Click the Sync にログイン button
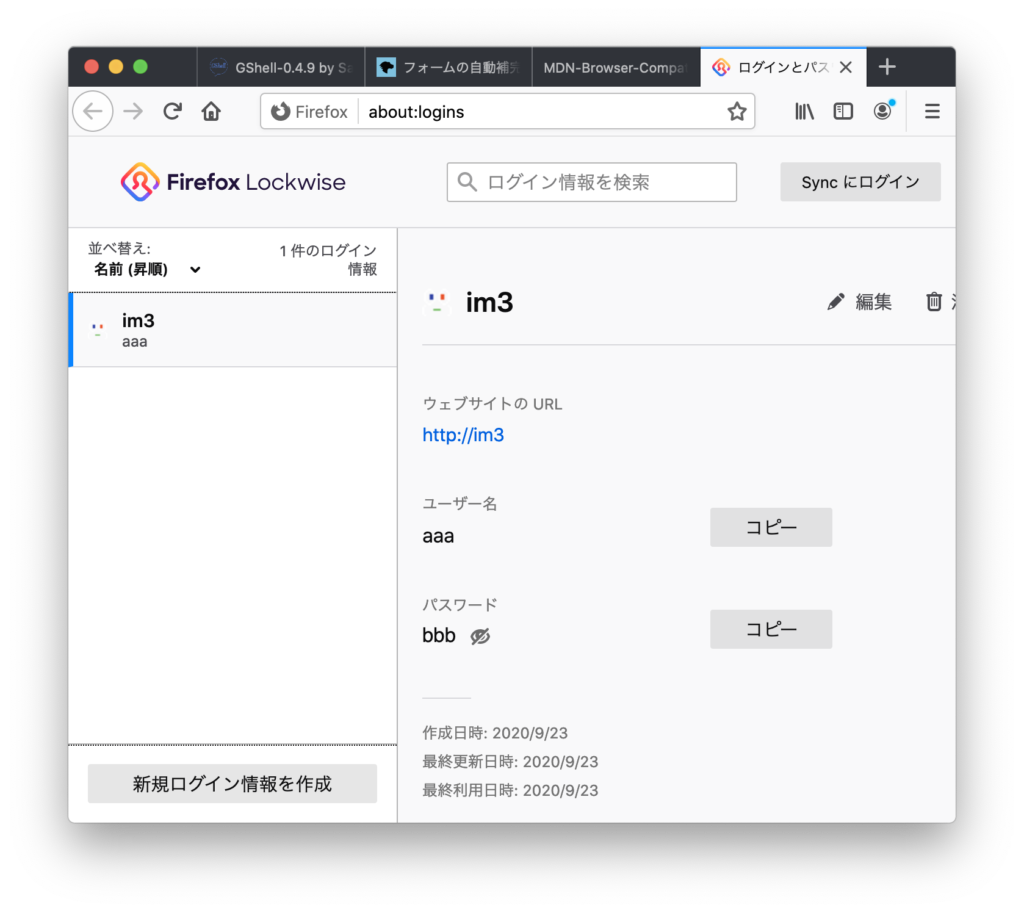The width and height of the screenshot is (1024, 913). (860, 182)
